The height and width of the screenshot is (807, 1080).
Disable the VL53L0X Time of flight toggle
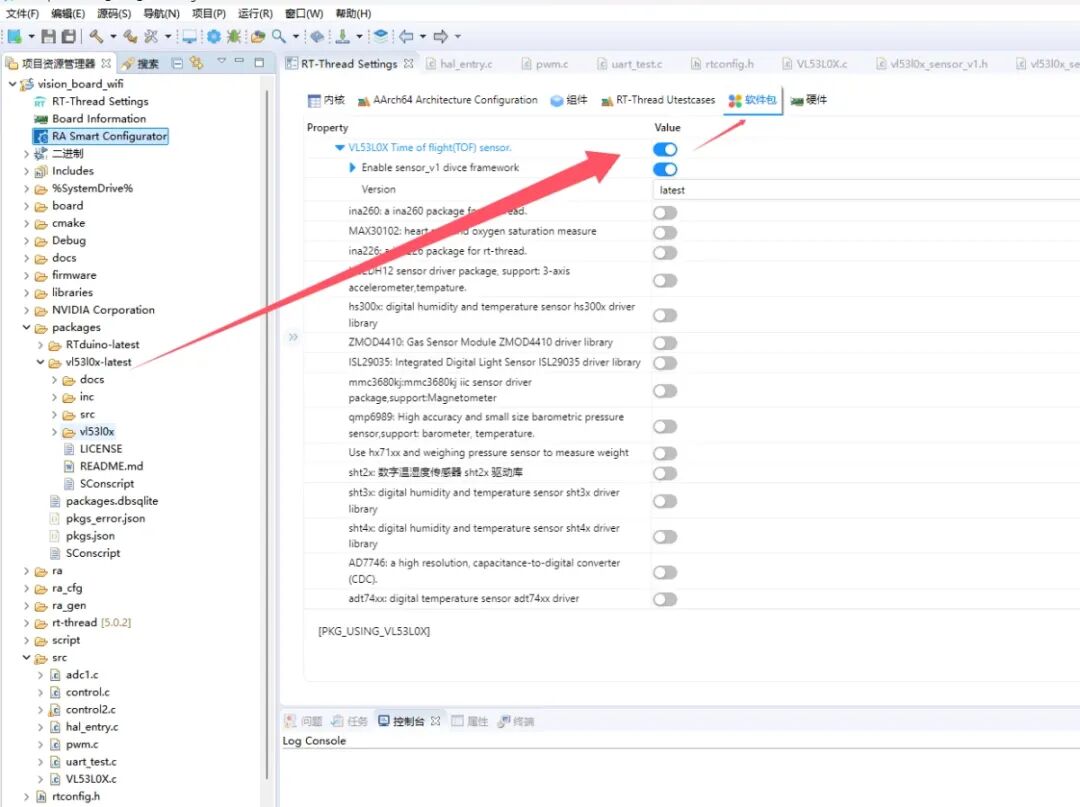point(665,149)
